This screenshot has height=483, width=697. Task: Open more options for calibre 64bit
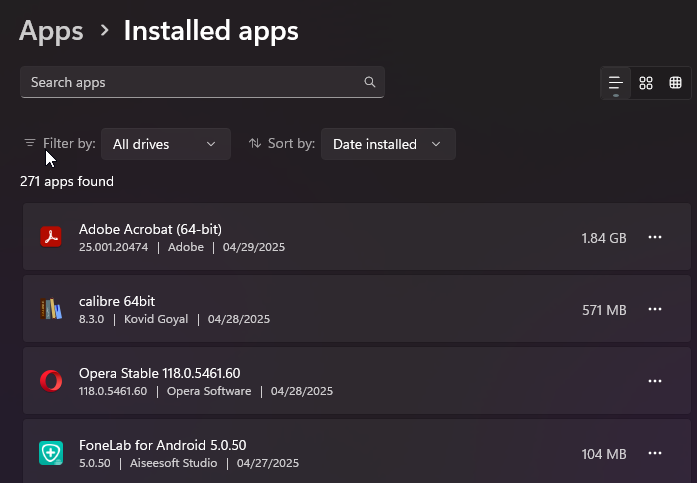coord(654,309)
